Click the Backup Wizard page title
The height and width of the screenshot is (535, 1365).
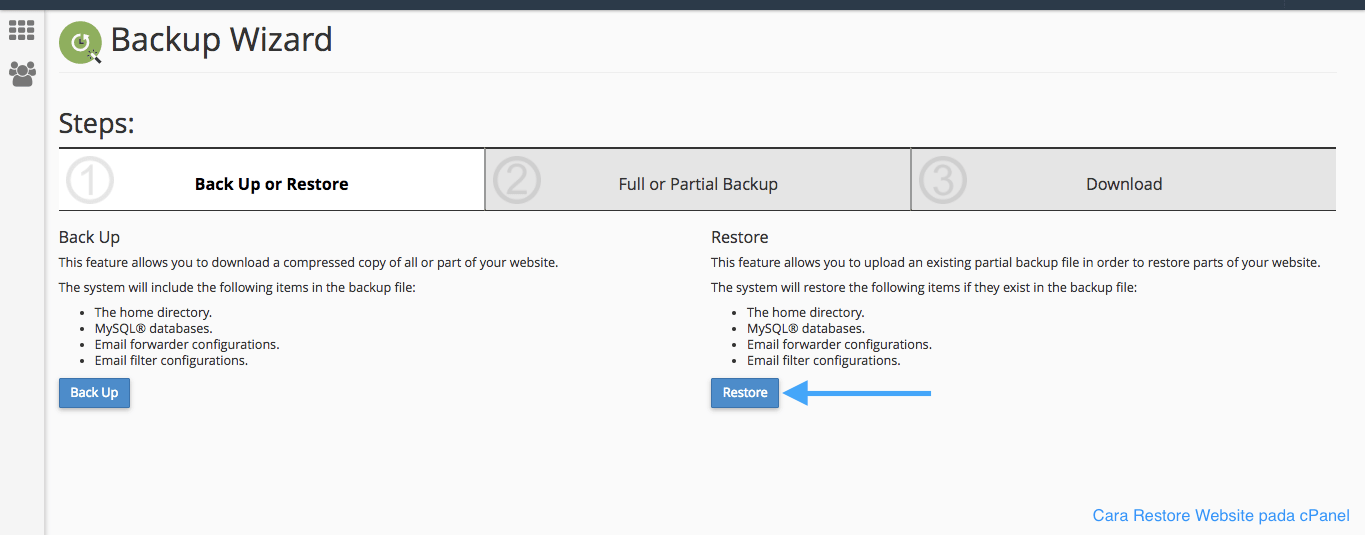[x=221, y=40]
